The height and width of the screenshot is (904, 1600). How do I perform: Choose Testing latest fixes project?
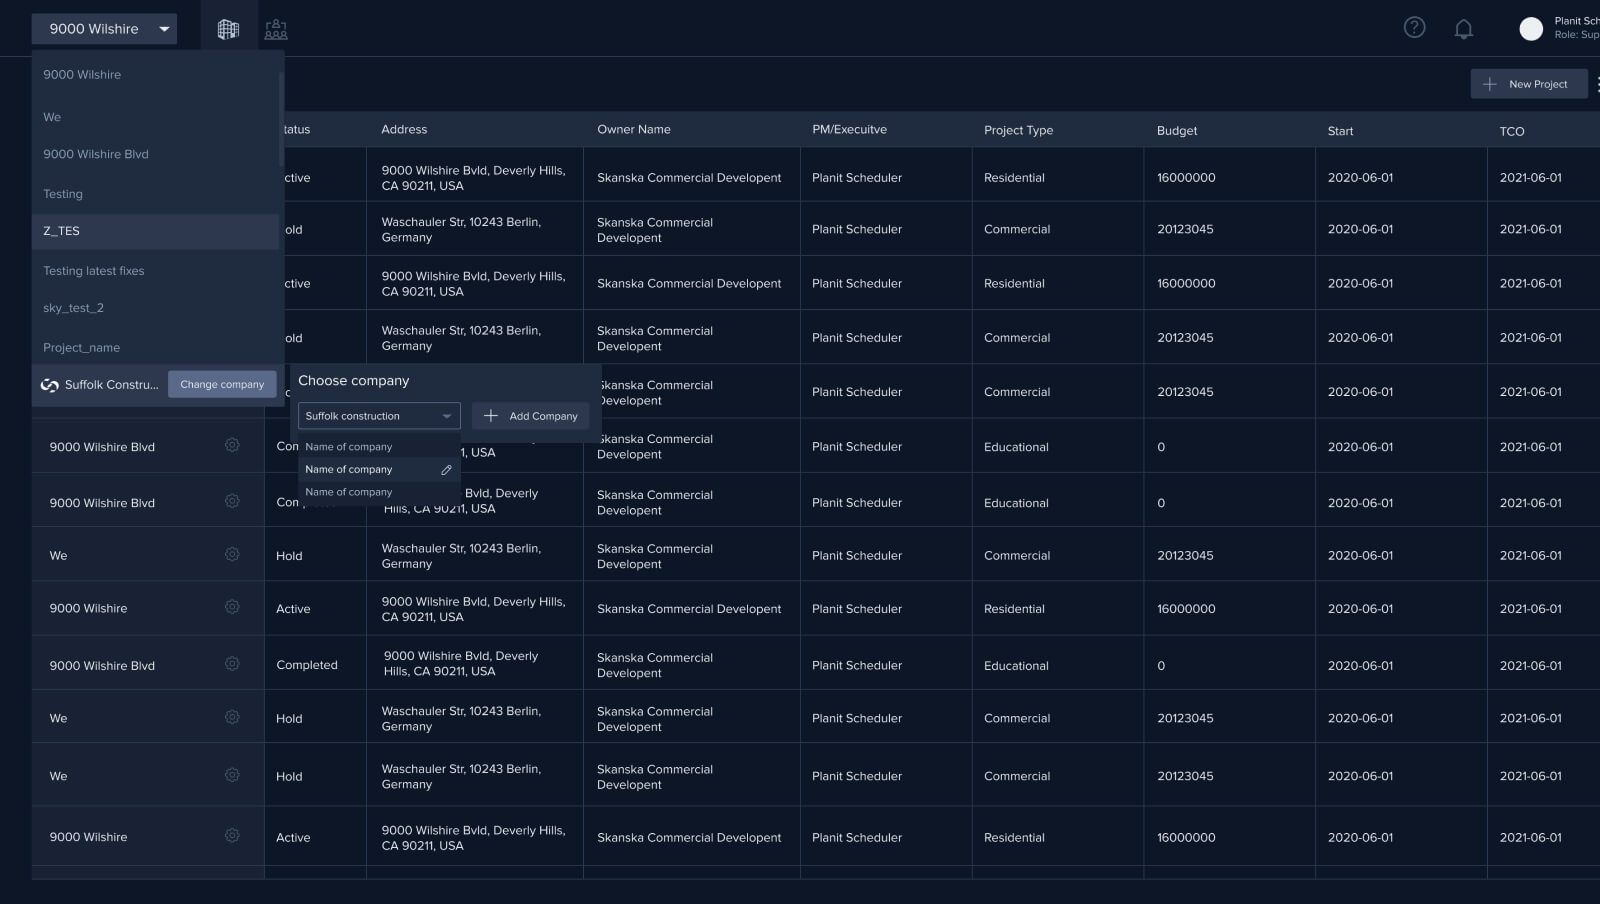point(94,271)
